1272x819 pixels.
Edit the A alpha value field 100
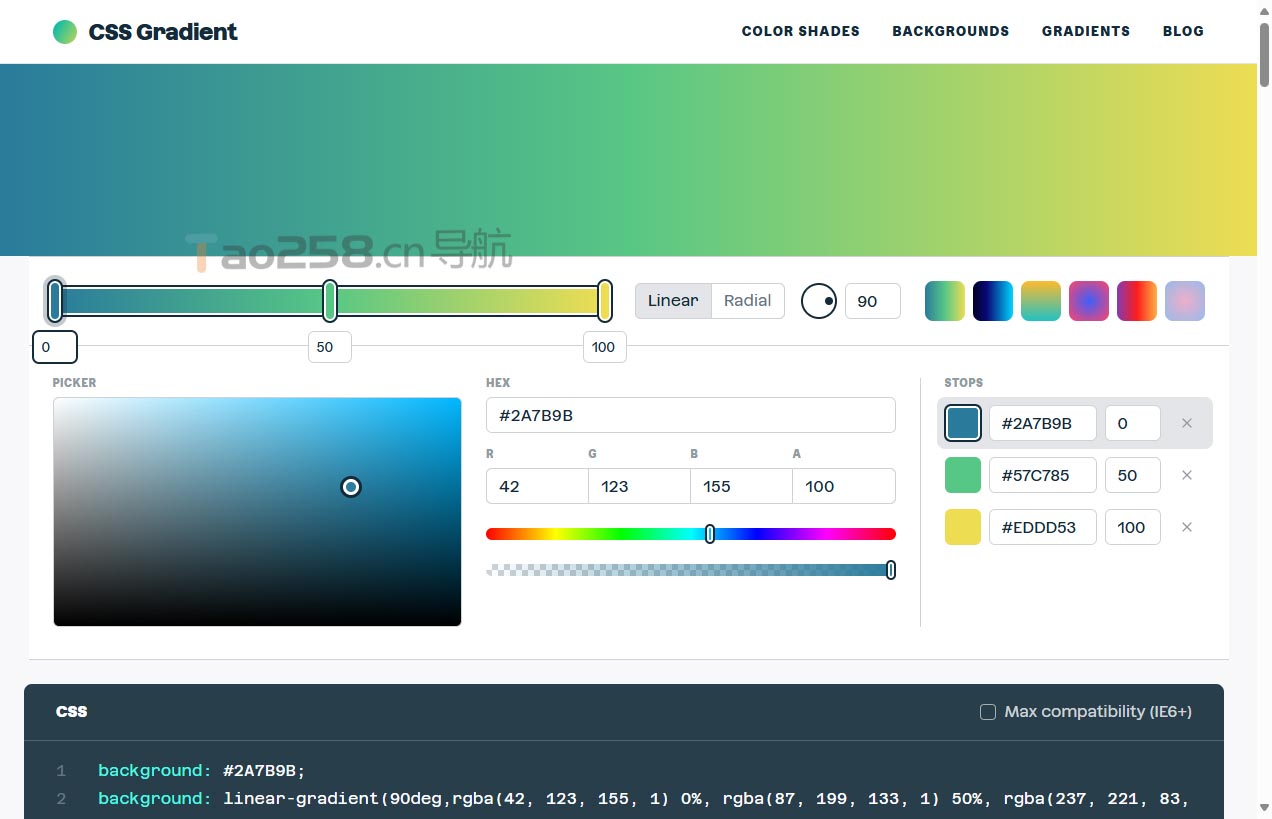pyautogui.click(x=844, y=486)
